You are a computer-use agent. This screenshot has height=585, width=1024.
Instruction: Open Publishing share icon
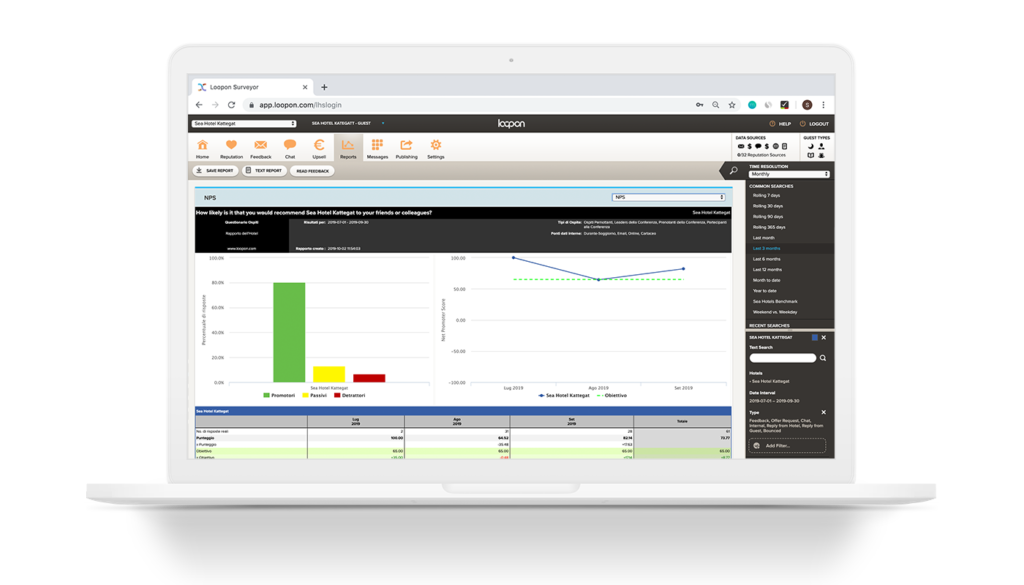click(x=406, y=147)
